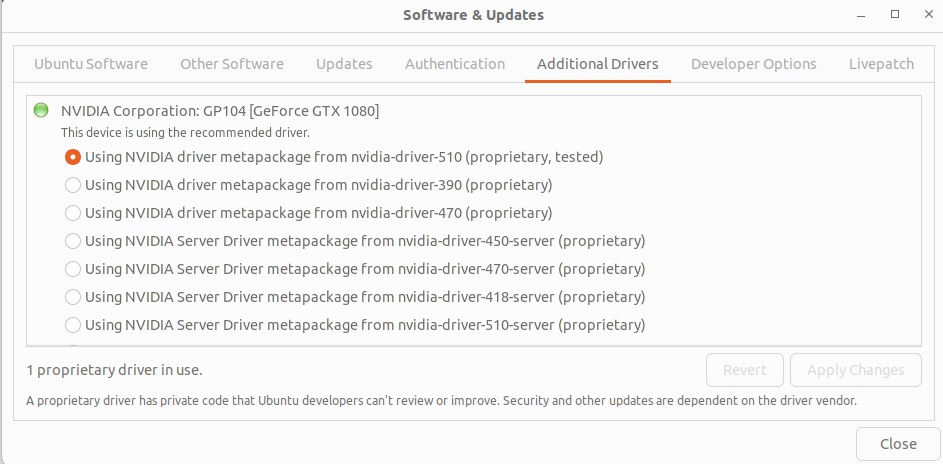Click the Revert button
Screen dimensions: 943x464
point(745,370)
